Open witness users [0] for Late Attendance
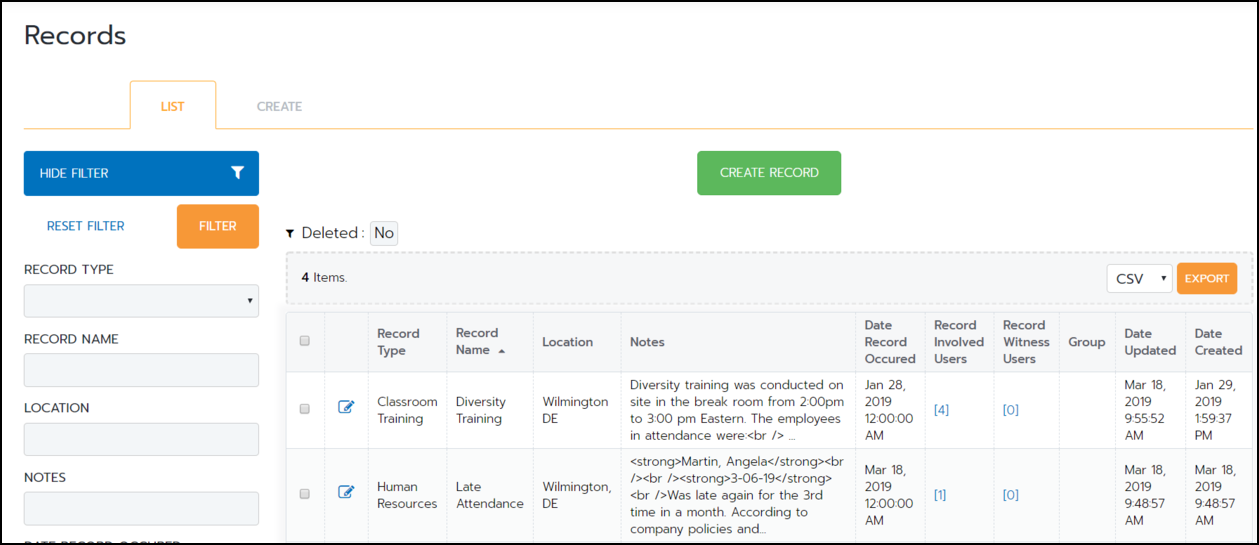The height and width of the screenshot is (545, 1259). click(x=1011, y=495)
